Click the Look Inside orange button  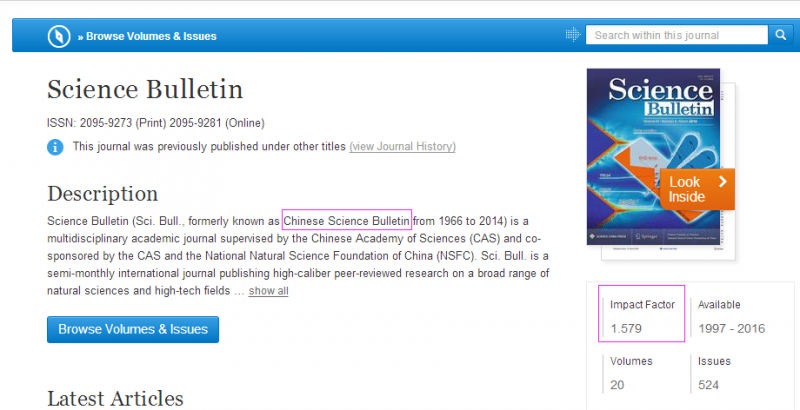click(x=696, y=189)
